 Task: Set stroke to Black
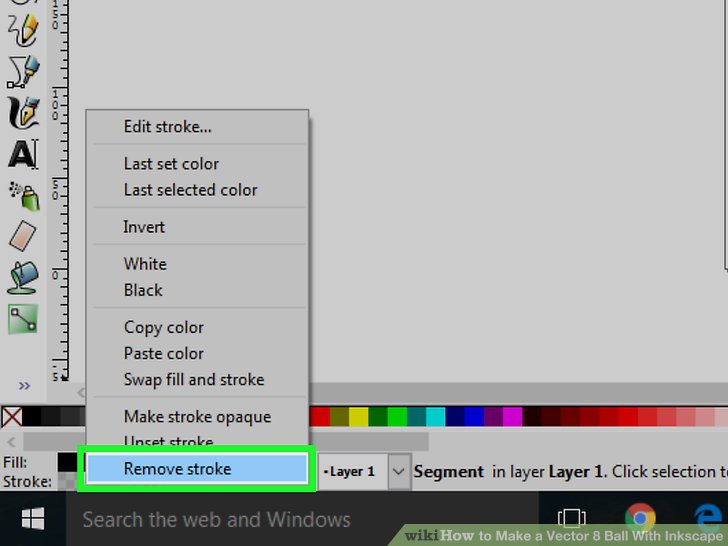(198, 290)
